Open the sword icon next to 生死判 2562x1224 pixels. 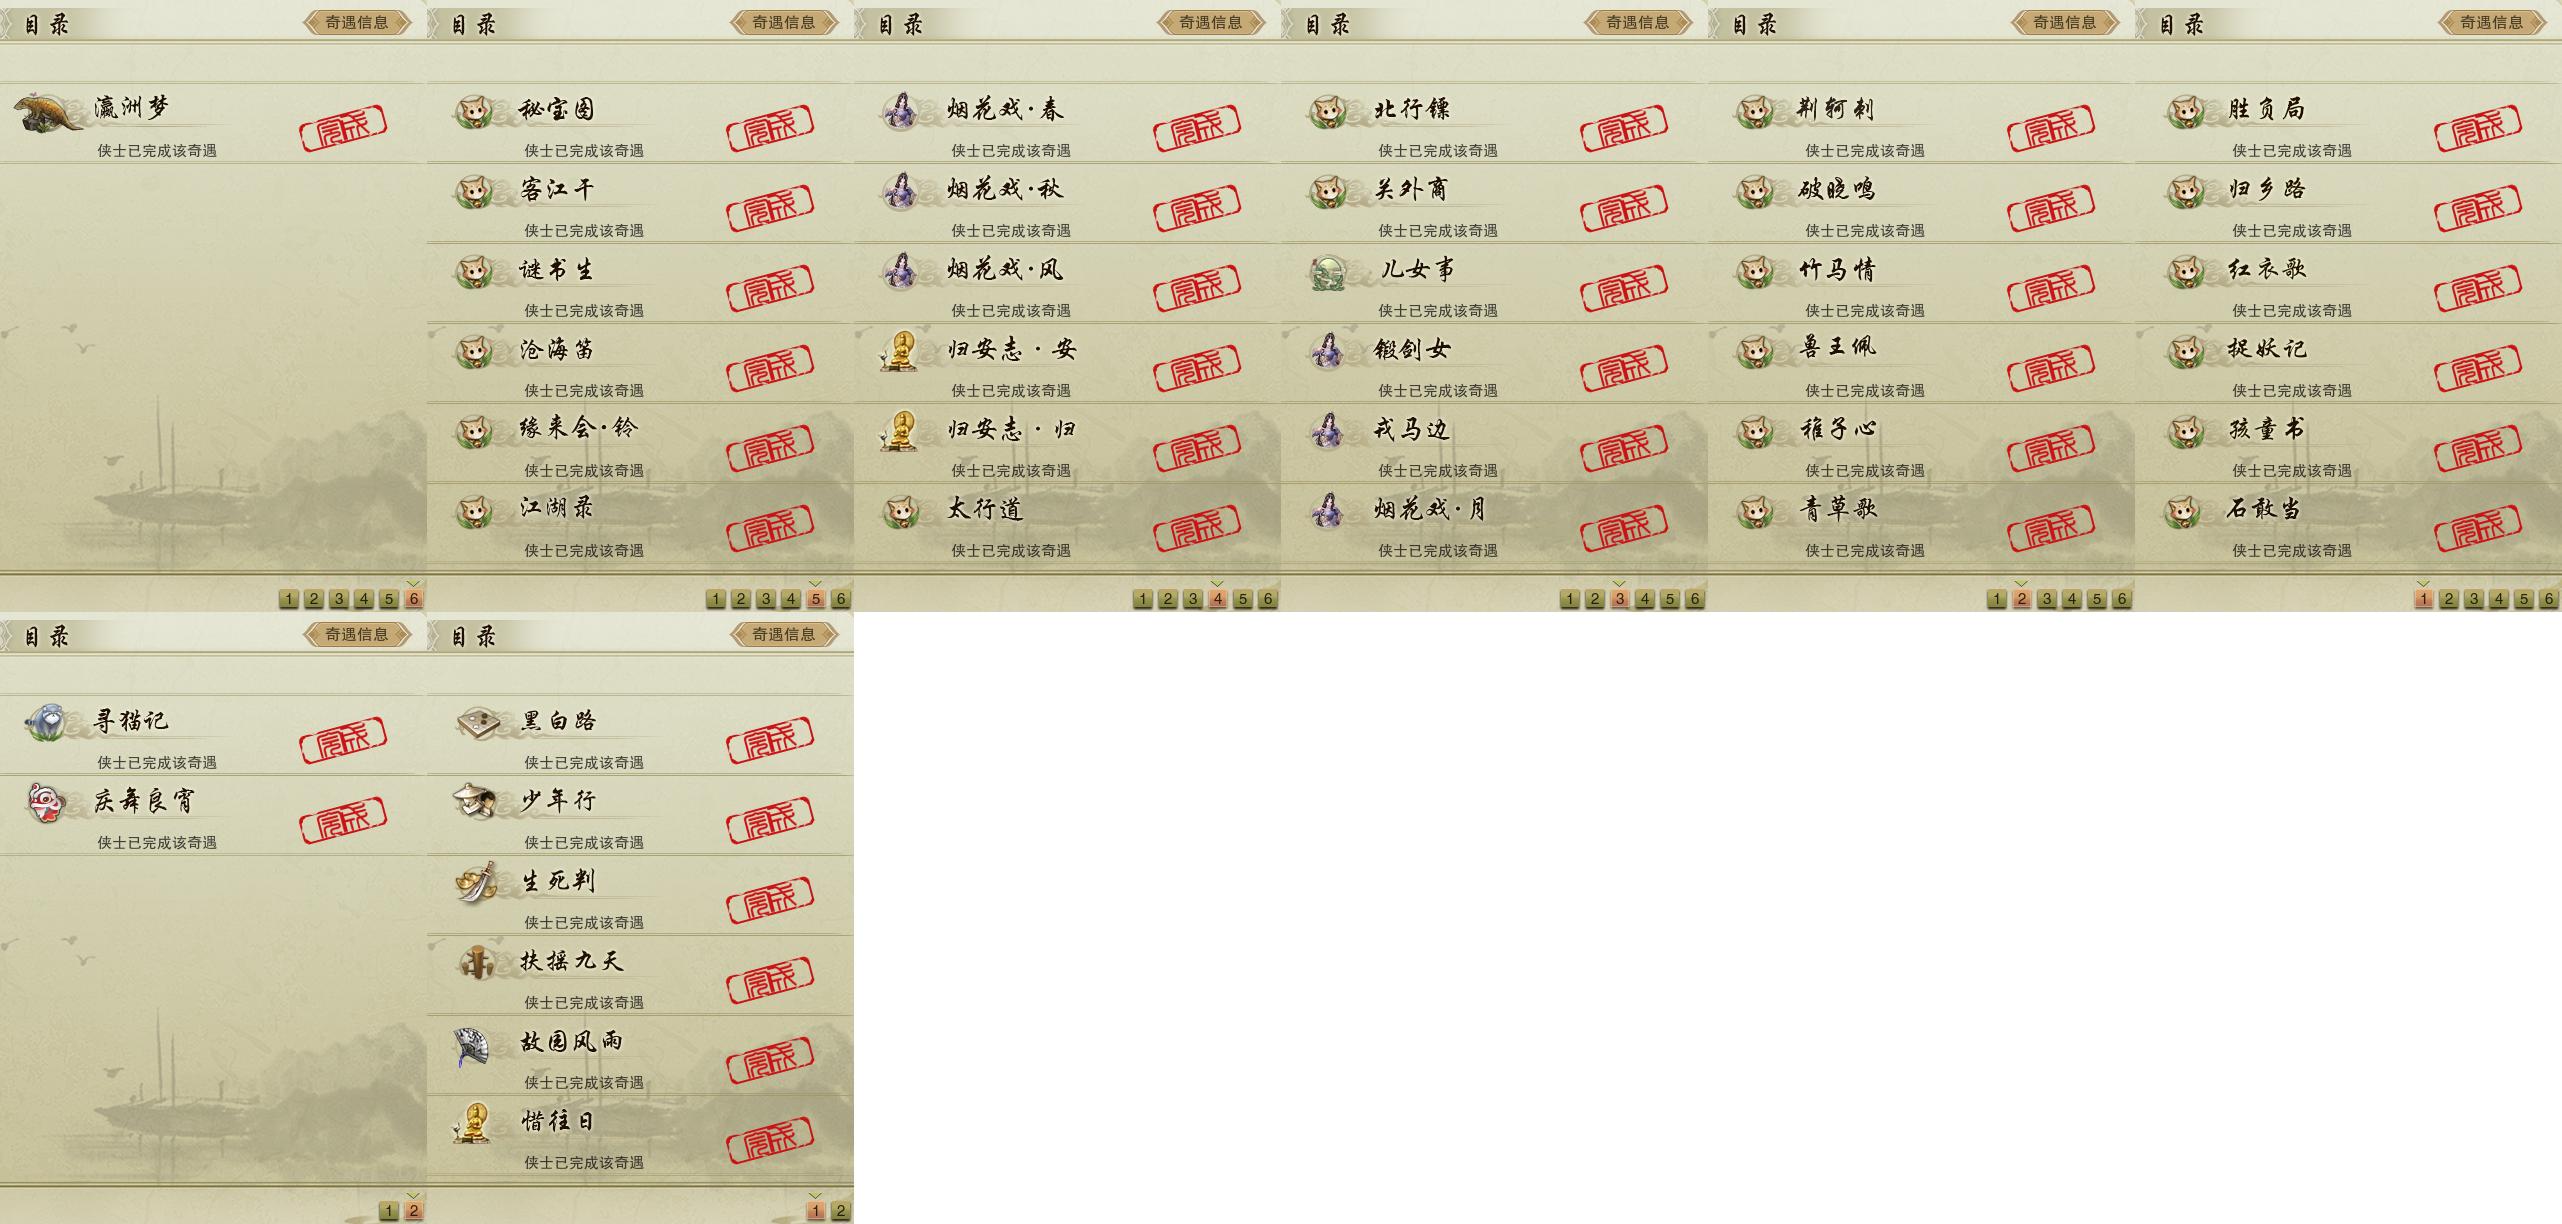476,882
